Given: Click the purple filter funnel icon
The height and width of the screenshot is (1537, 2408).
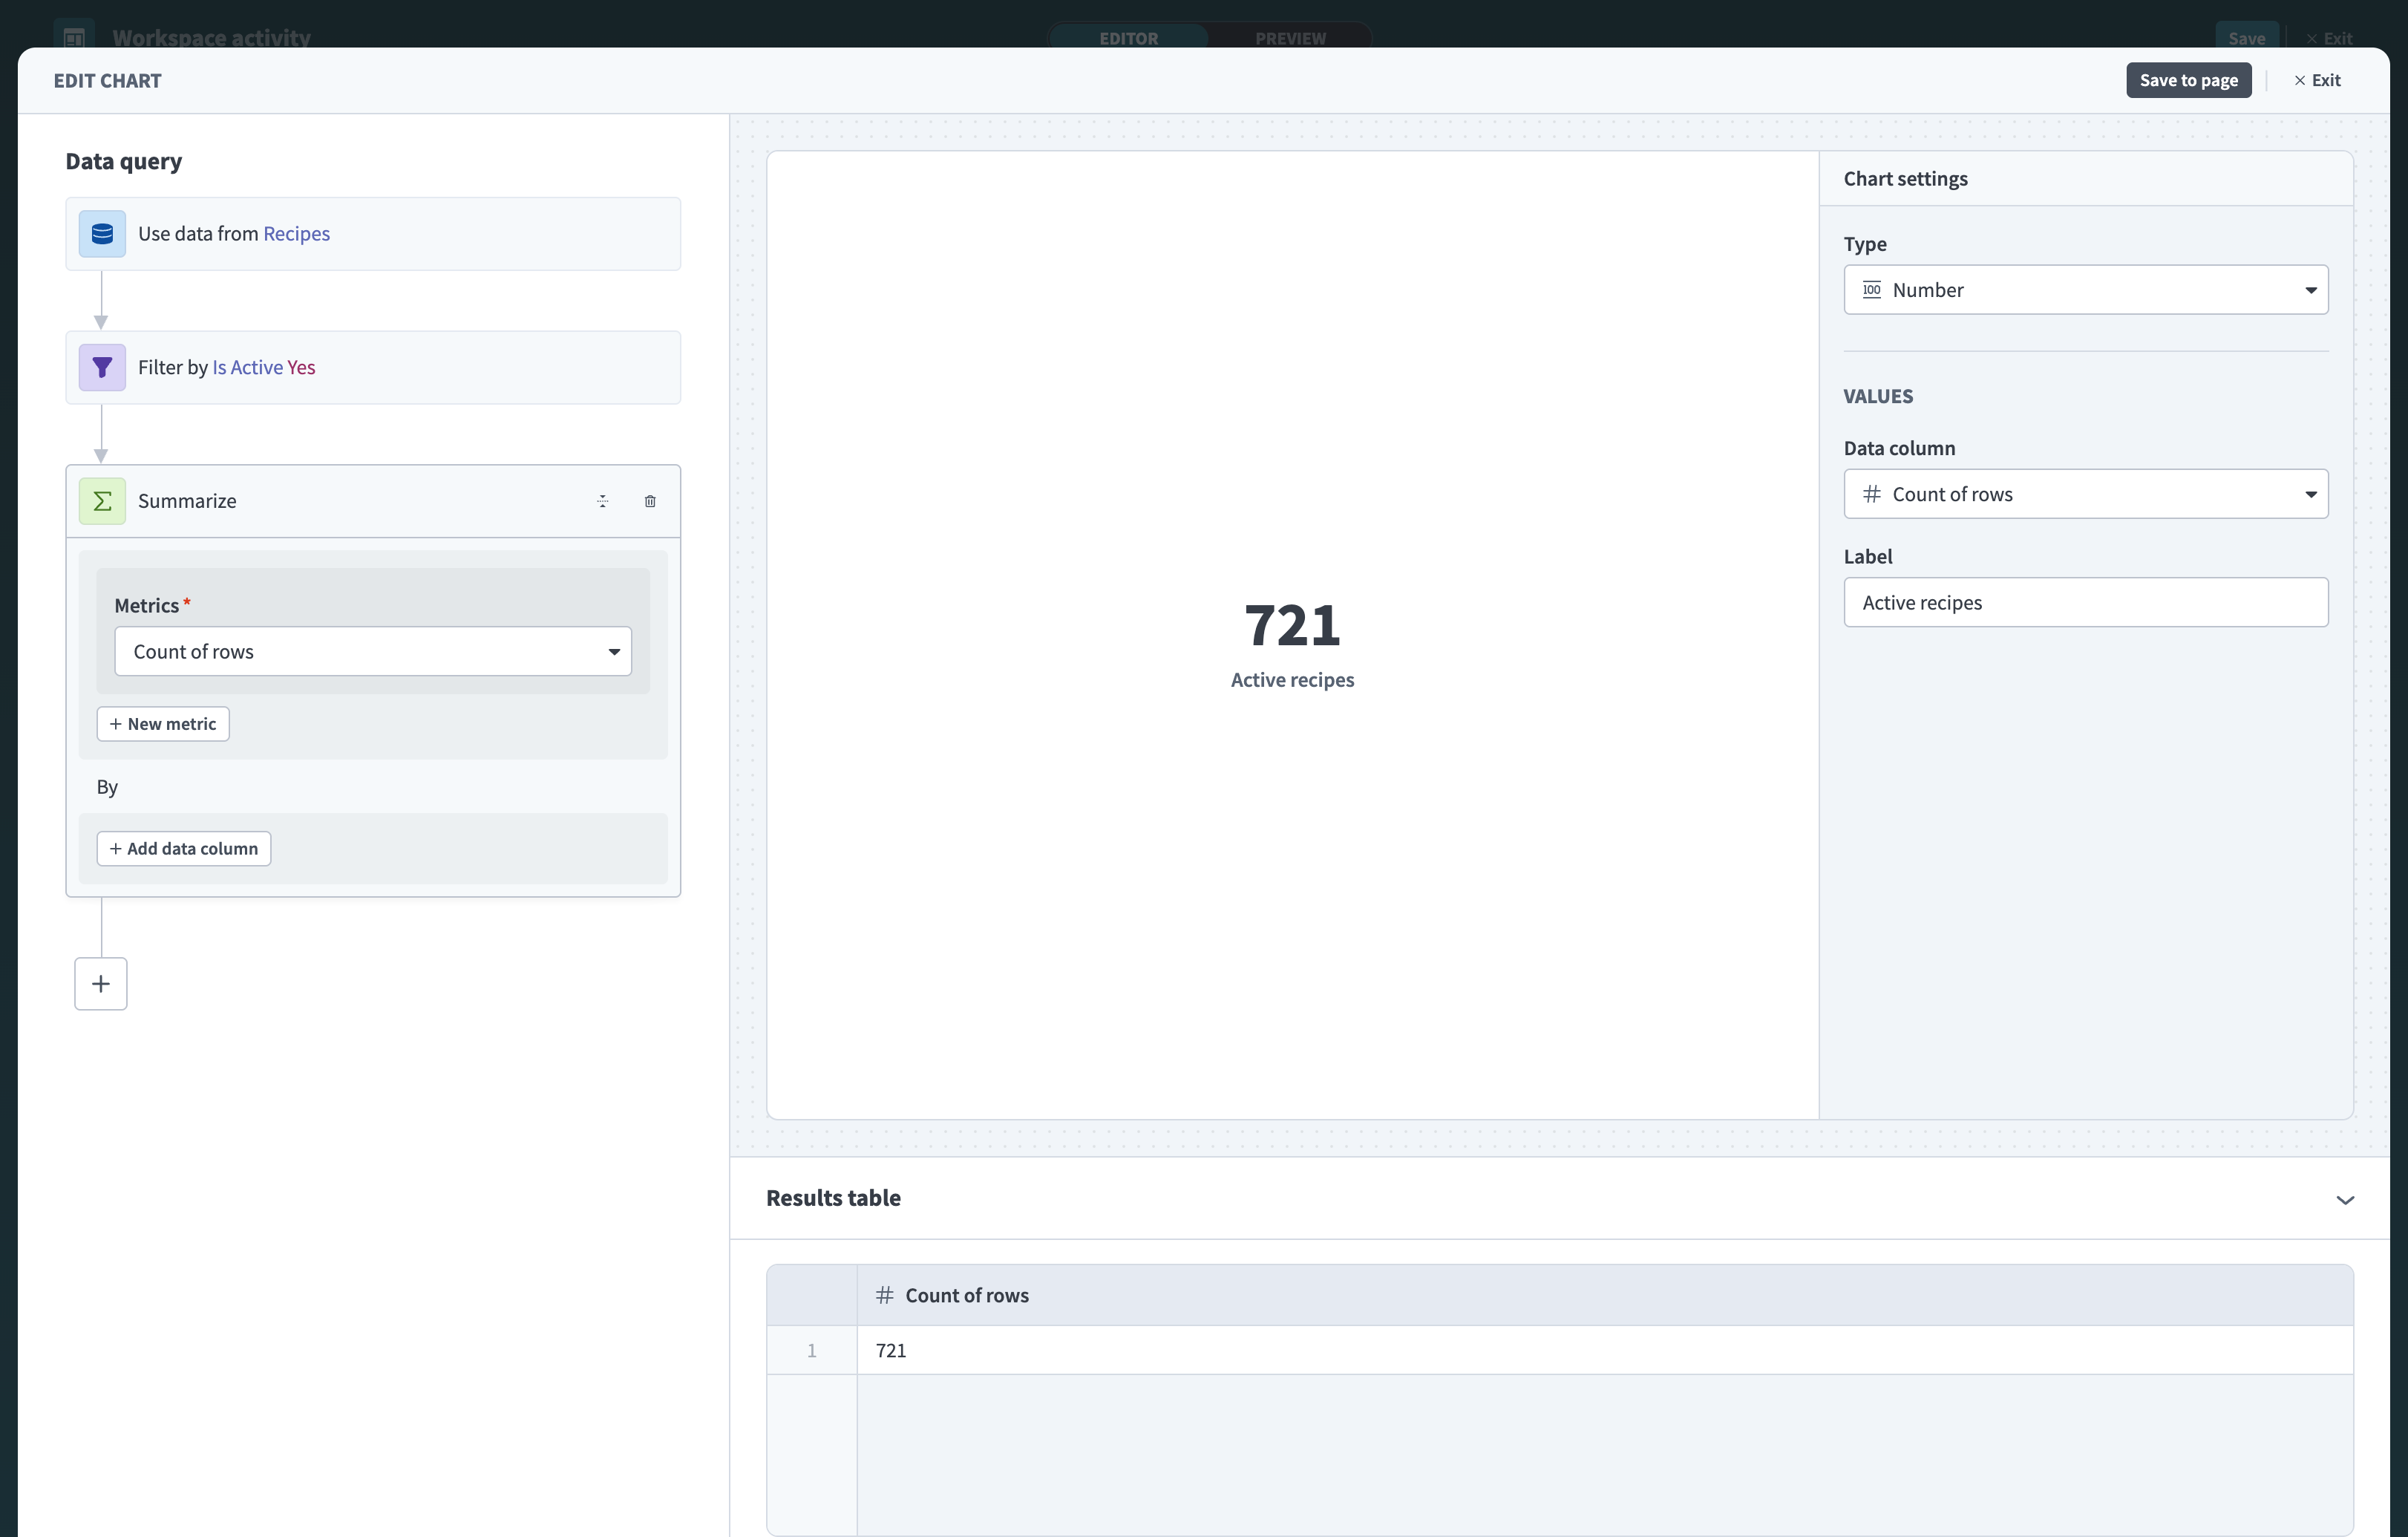Looking at the screenshot, I should pyautogui.click(x=101, y=367).
